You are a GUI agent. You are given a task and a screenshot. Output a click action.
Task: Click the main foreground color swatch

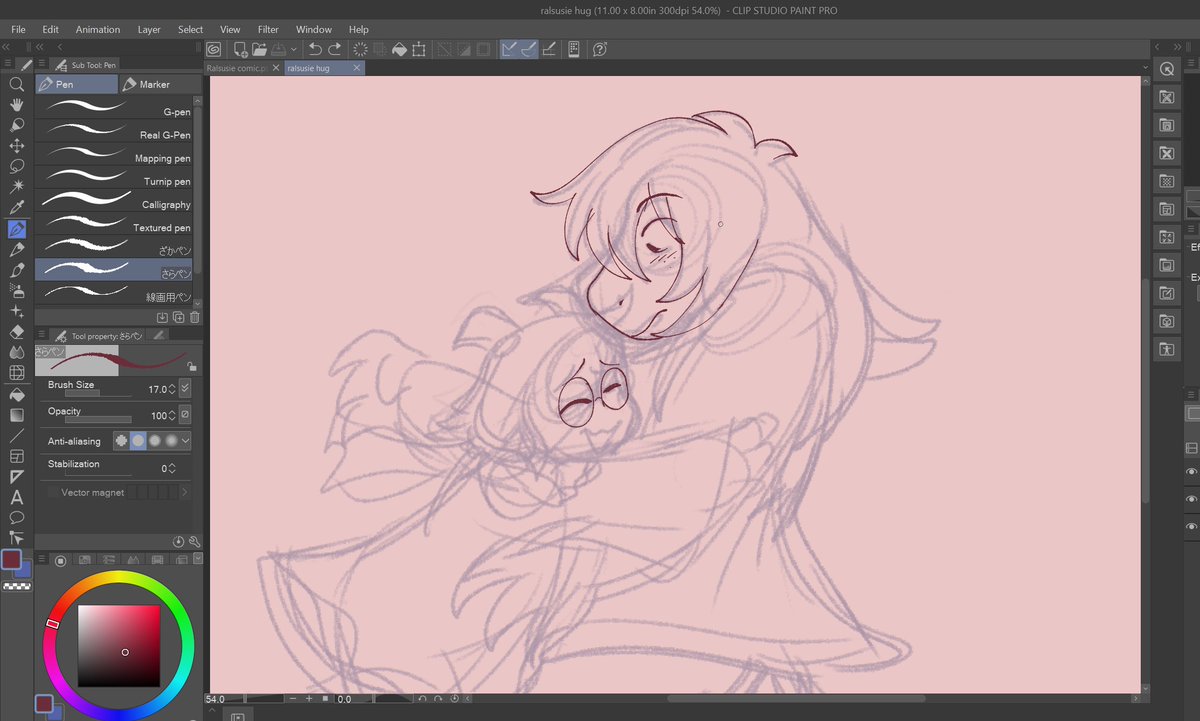coord(11,559)
